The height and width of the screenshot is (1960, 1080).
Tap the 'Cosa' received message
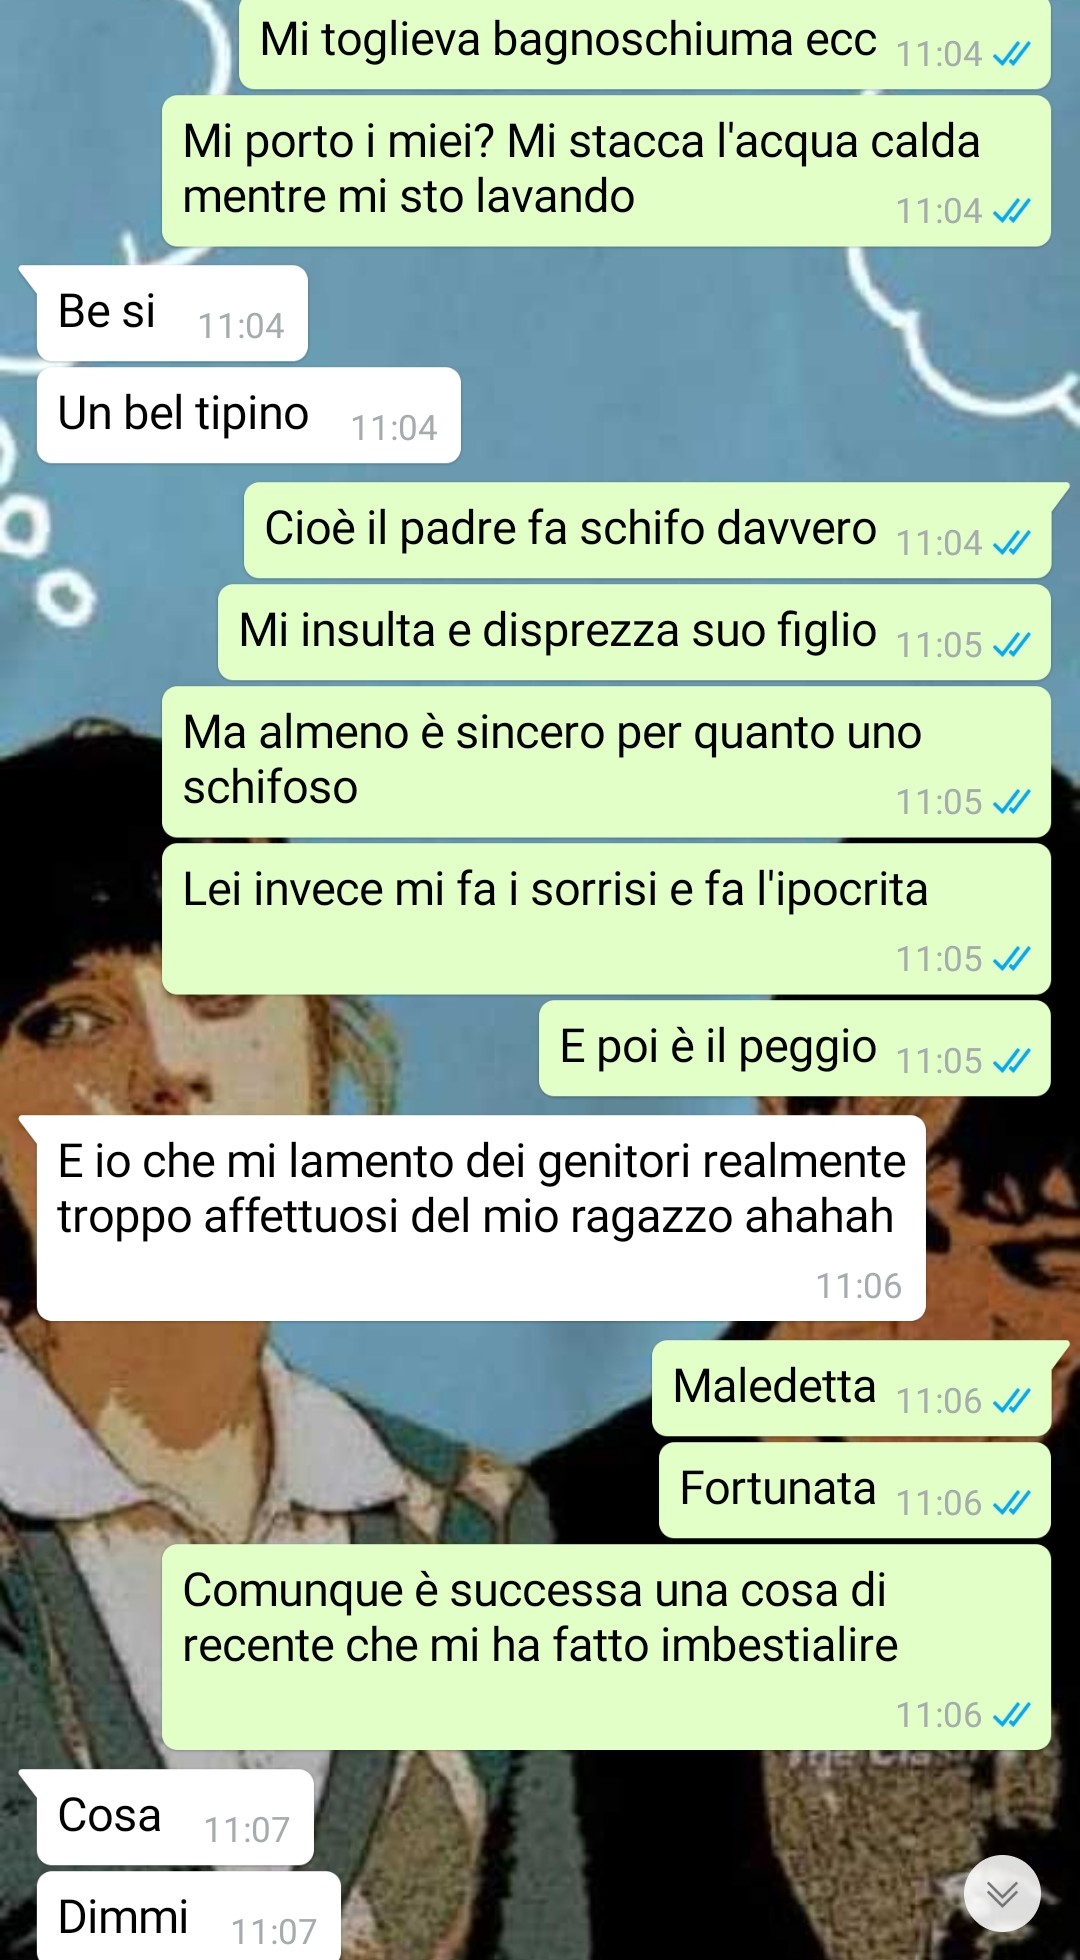[x=175, y=1817]
